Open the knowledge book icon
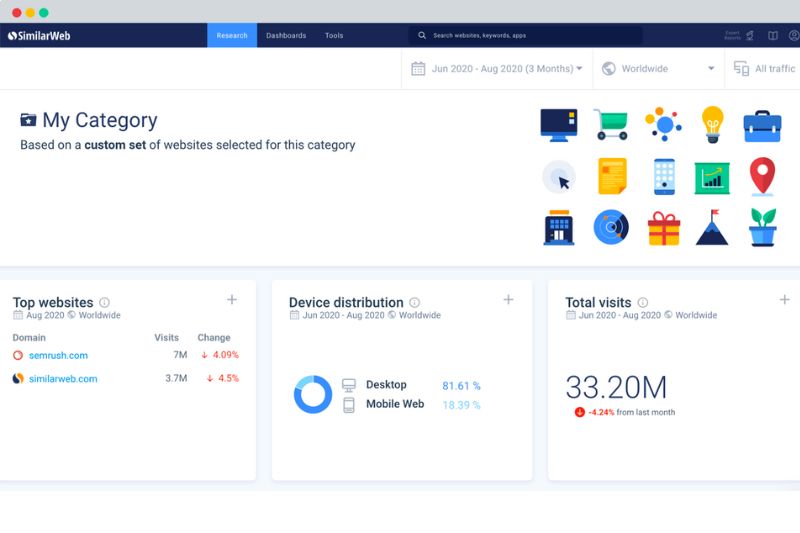Screen dimensions: 800x533 tap(773, 35)
